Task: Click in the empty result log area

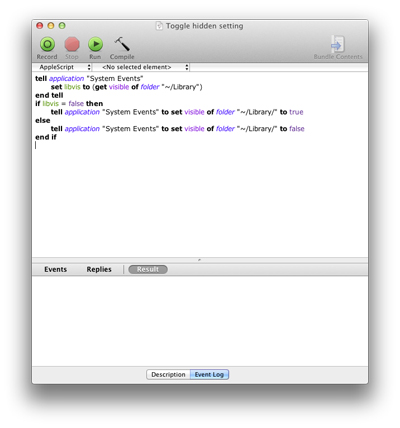Action: pos(200,321)
